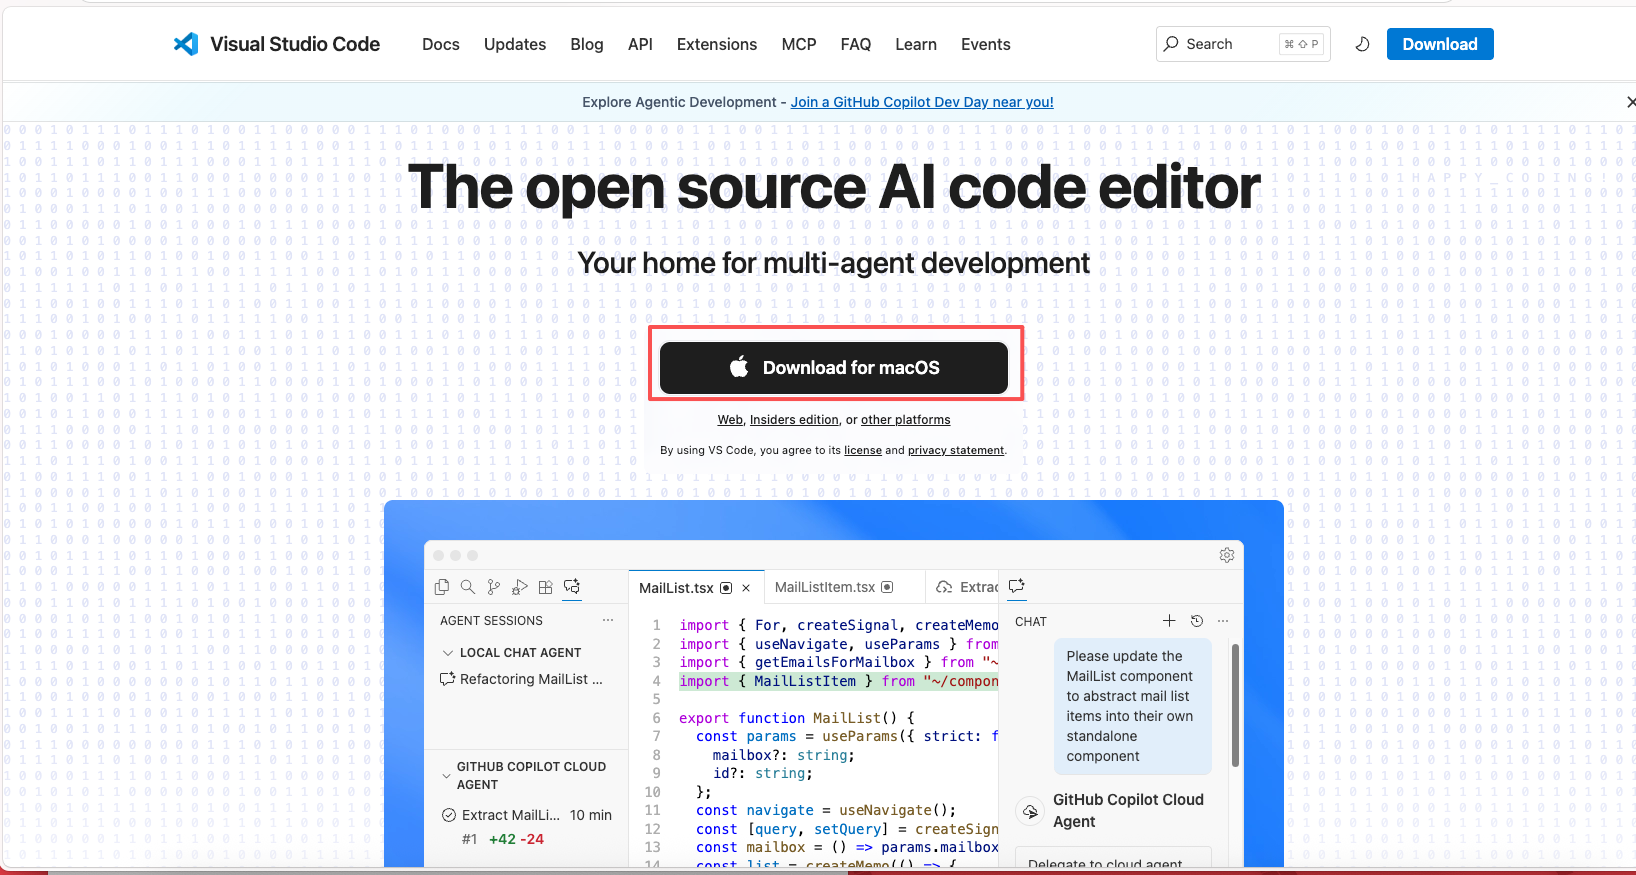Click the Apple icon on the macOS button
The image size is (1636, 875).
click(739, 367)
